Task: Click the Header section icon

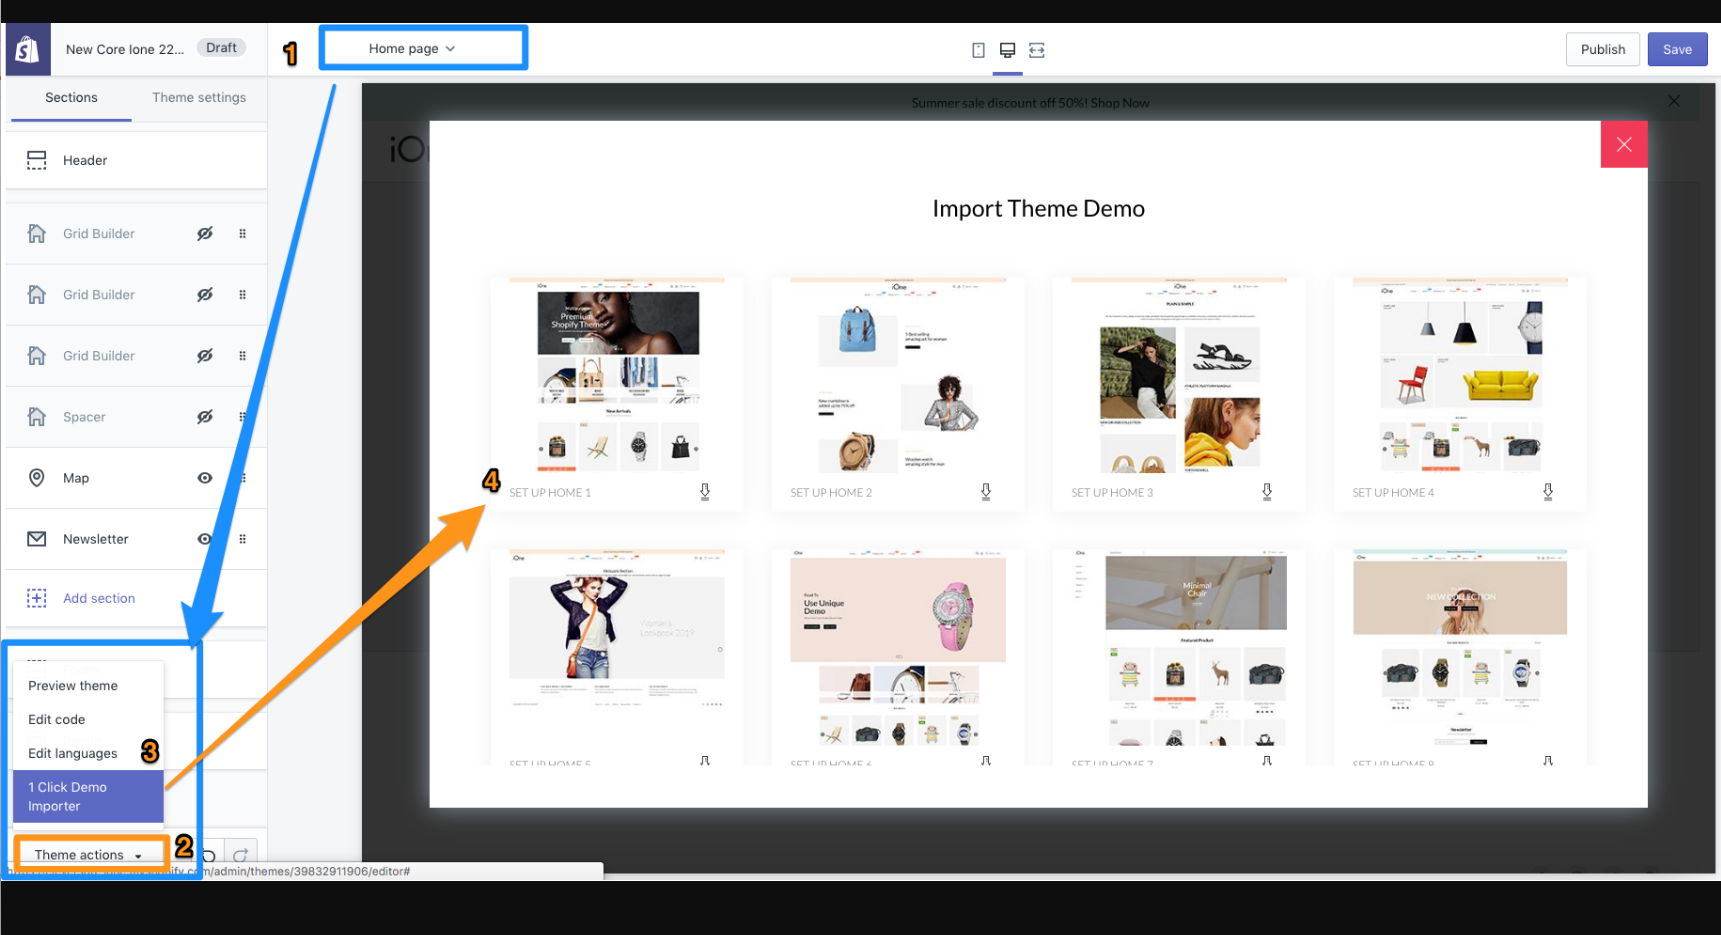Action: 37,160
